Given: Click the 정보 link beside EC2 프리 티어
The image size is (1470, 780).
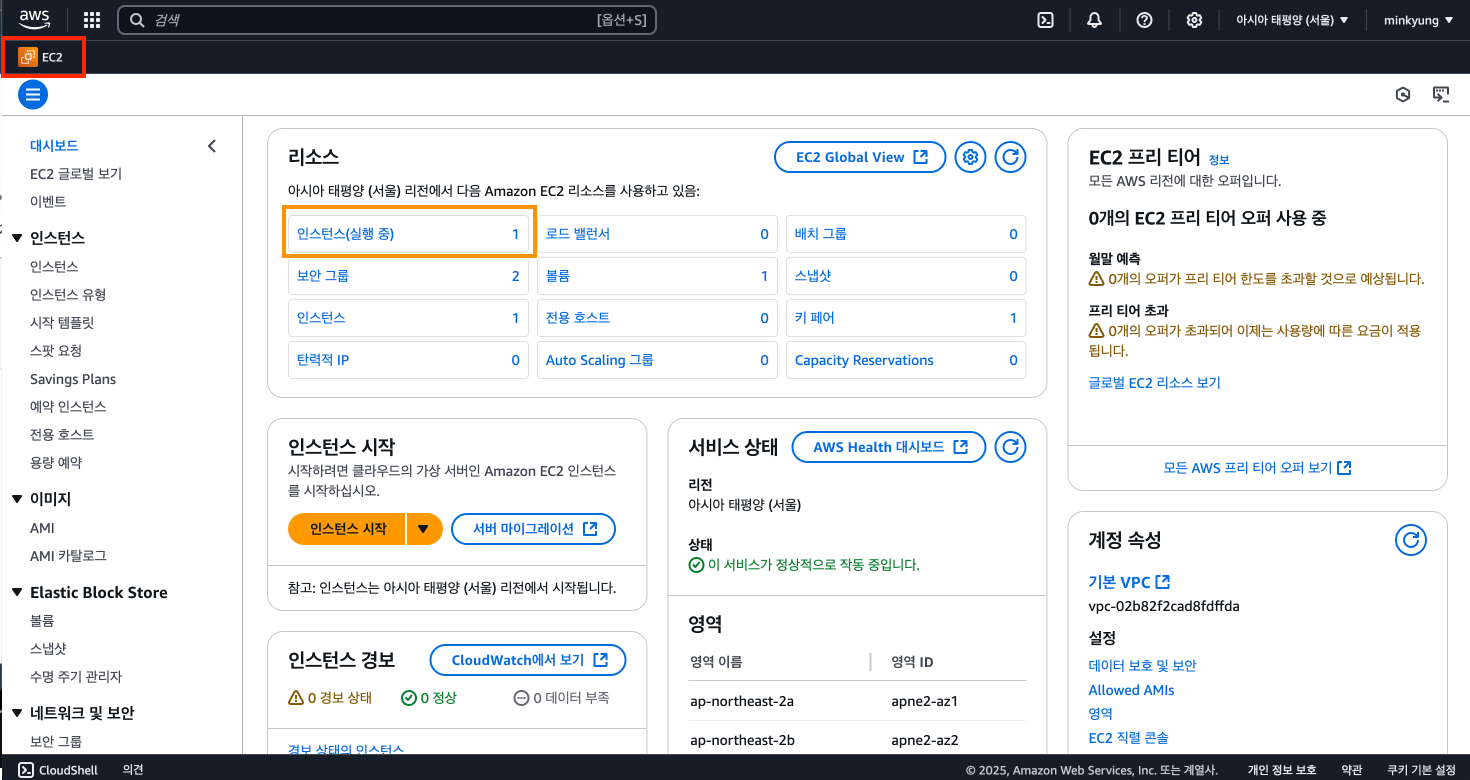Looking at the screenshot, I should [x=1219, y=160].
